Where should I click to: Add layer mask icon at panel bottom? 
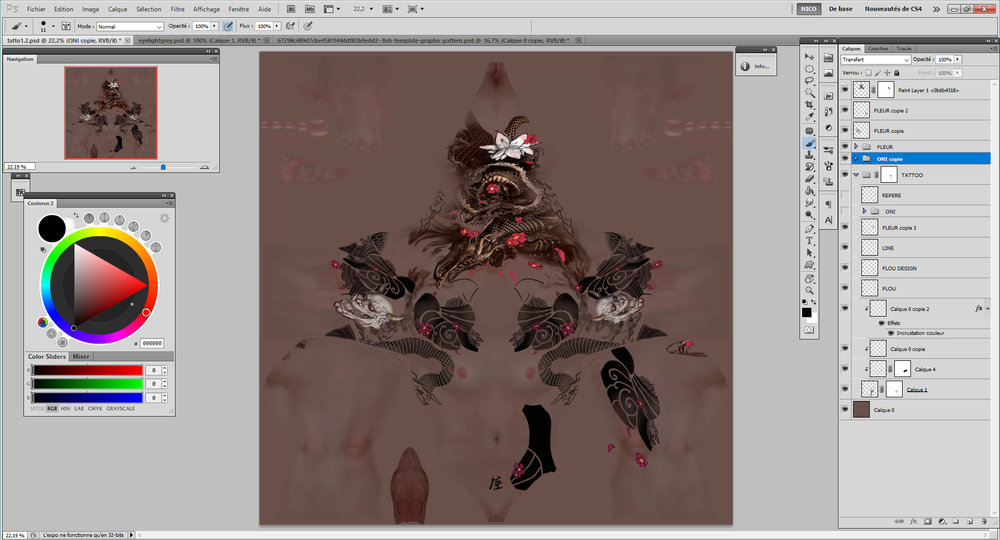point(928,522)
